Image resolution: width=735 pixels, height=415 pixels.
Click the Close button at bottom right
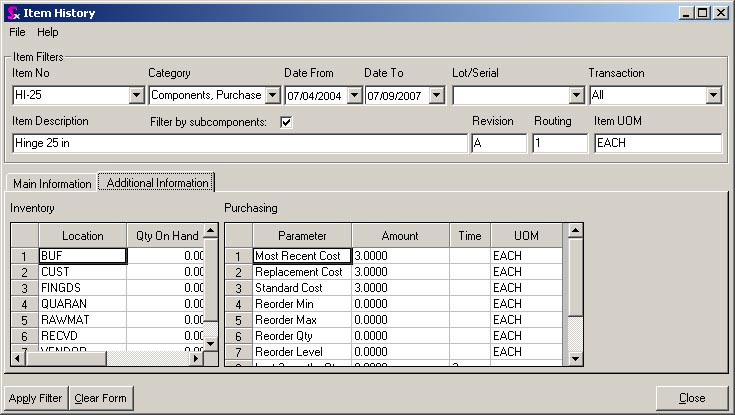(692, 398)
